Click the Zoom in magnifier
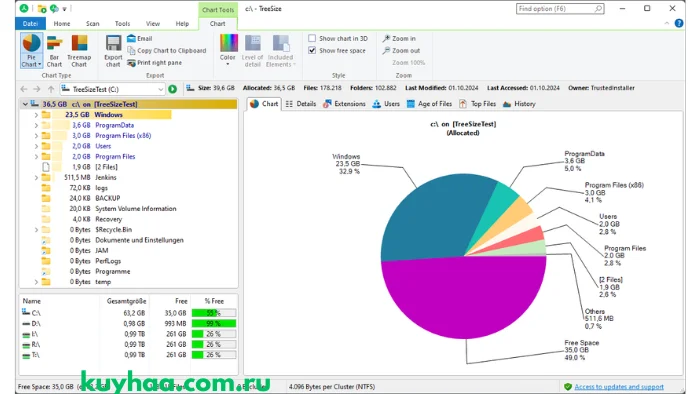The image size is (700, 394). point(386,38)
